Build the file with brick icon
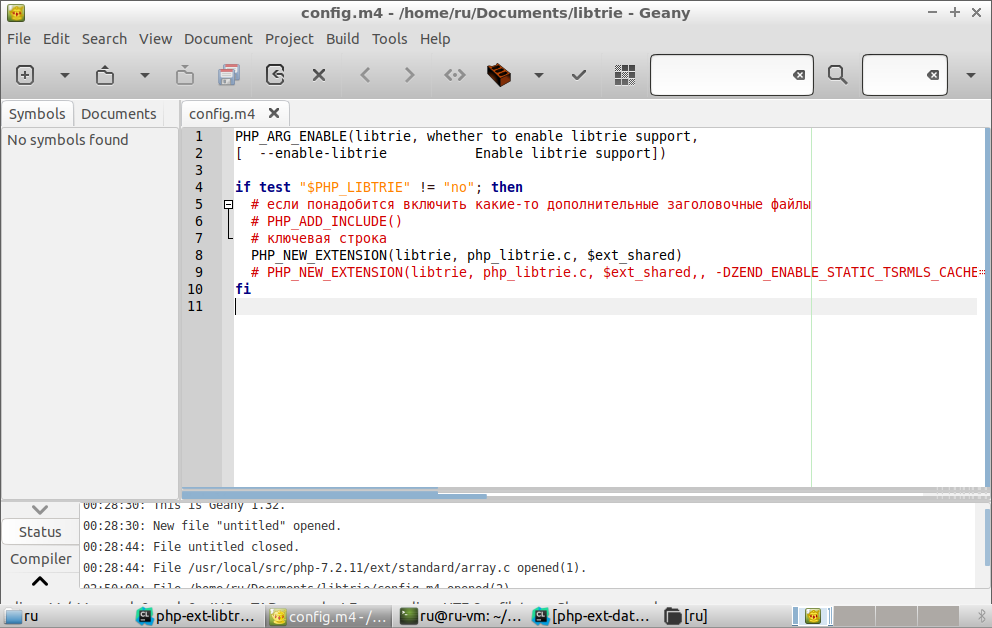This screenshot has height=628, width=992. (x=499, y=75)
